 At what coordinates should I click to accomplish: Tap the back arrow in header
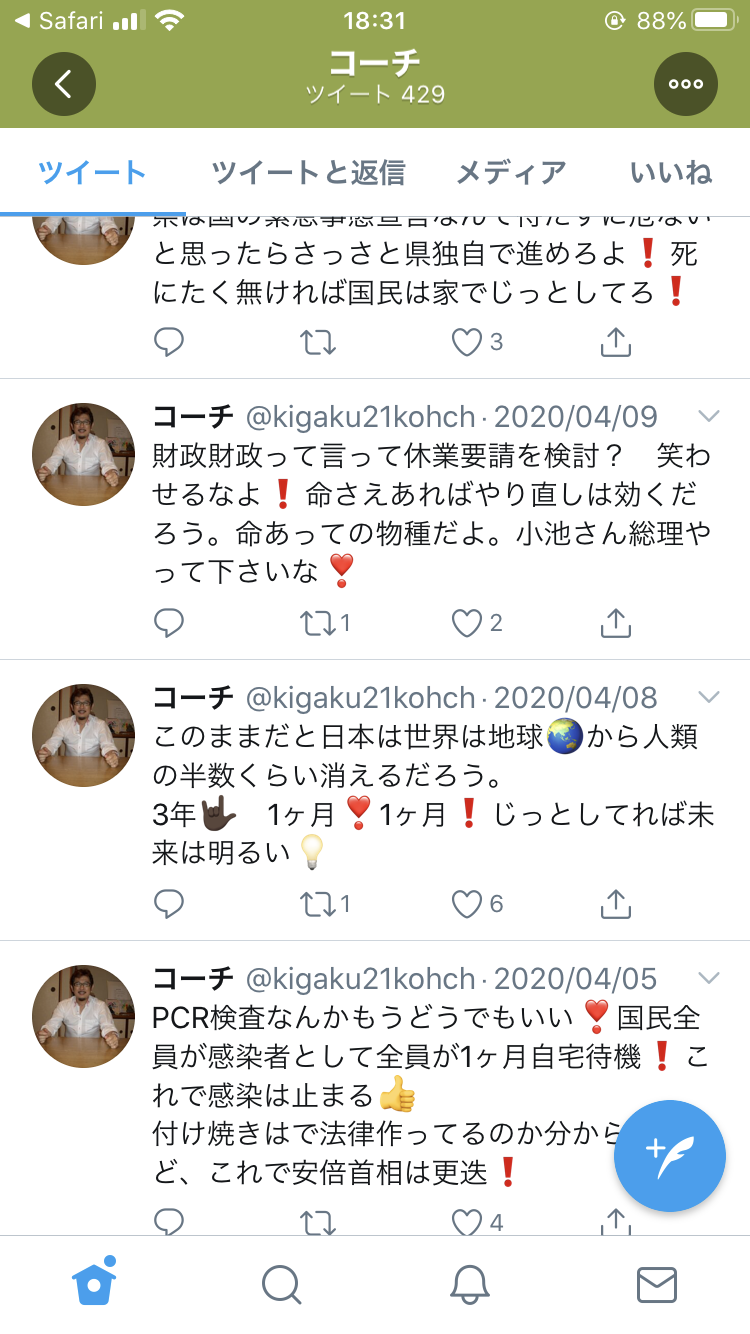coord(64,84)
